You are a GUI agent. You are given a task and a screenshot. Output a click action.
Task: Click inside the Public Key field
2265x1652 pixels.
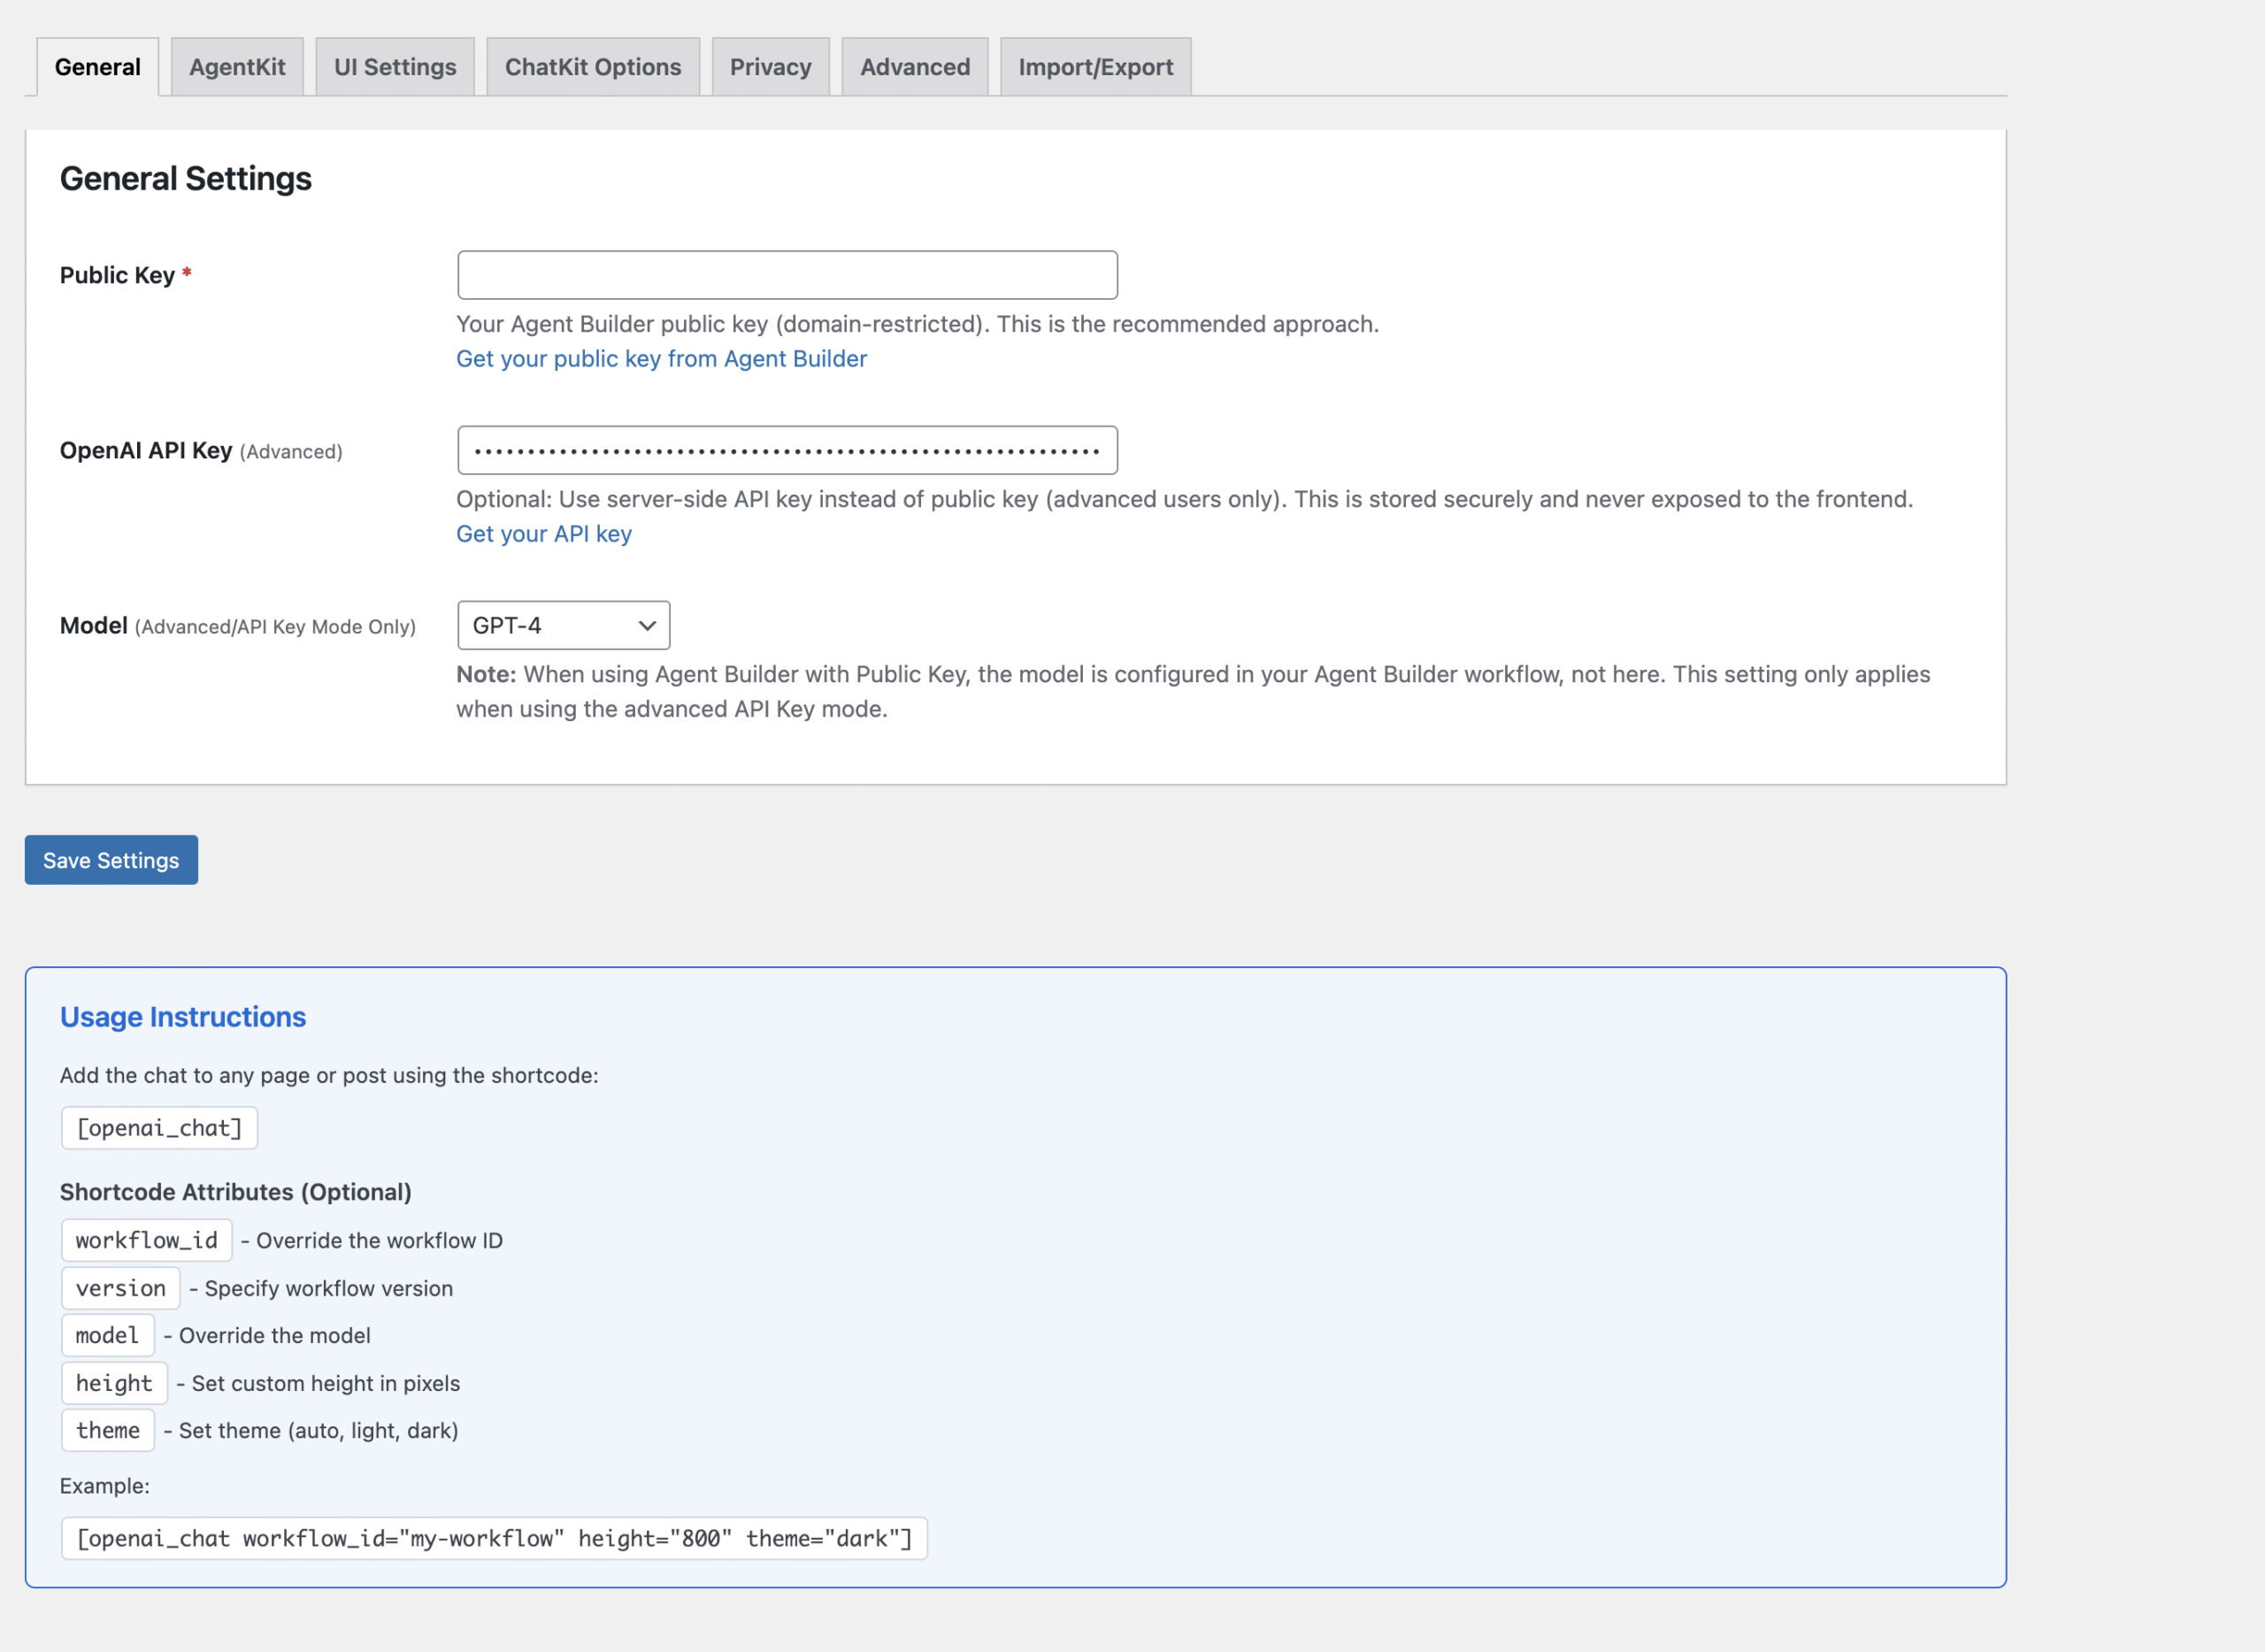786,275
